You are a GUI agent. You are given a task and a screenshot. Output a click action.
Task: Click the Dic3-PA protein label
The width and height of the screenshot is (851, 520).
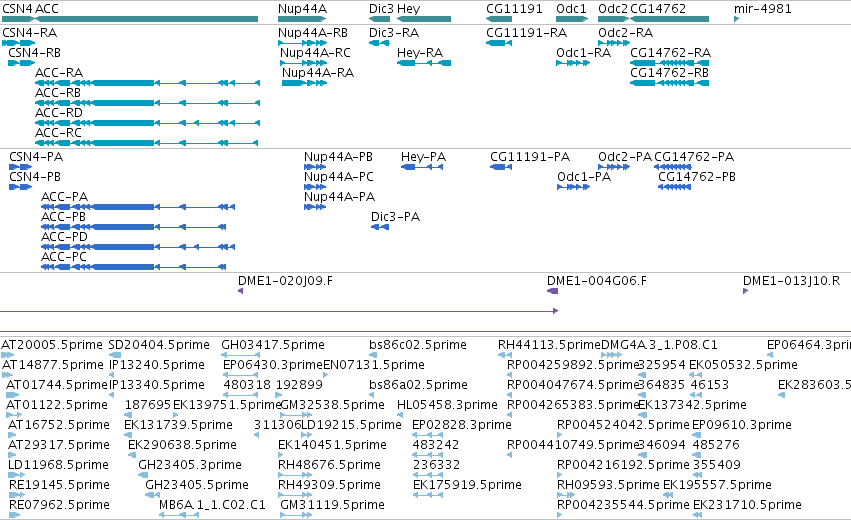[x=395, y=217]
